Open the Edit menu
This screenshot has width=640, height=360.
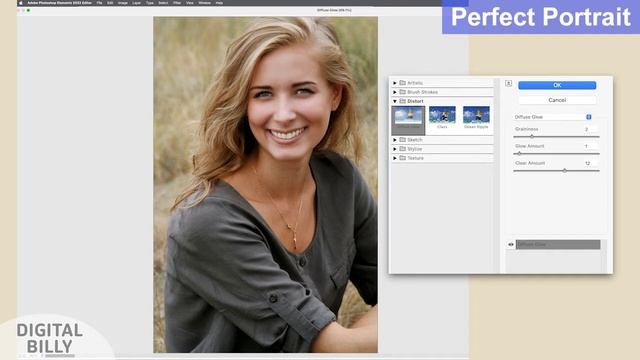pos(110,3)
